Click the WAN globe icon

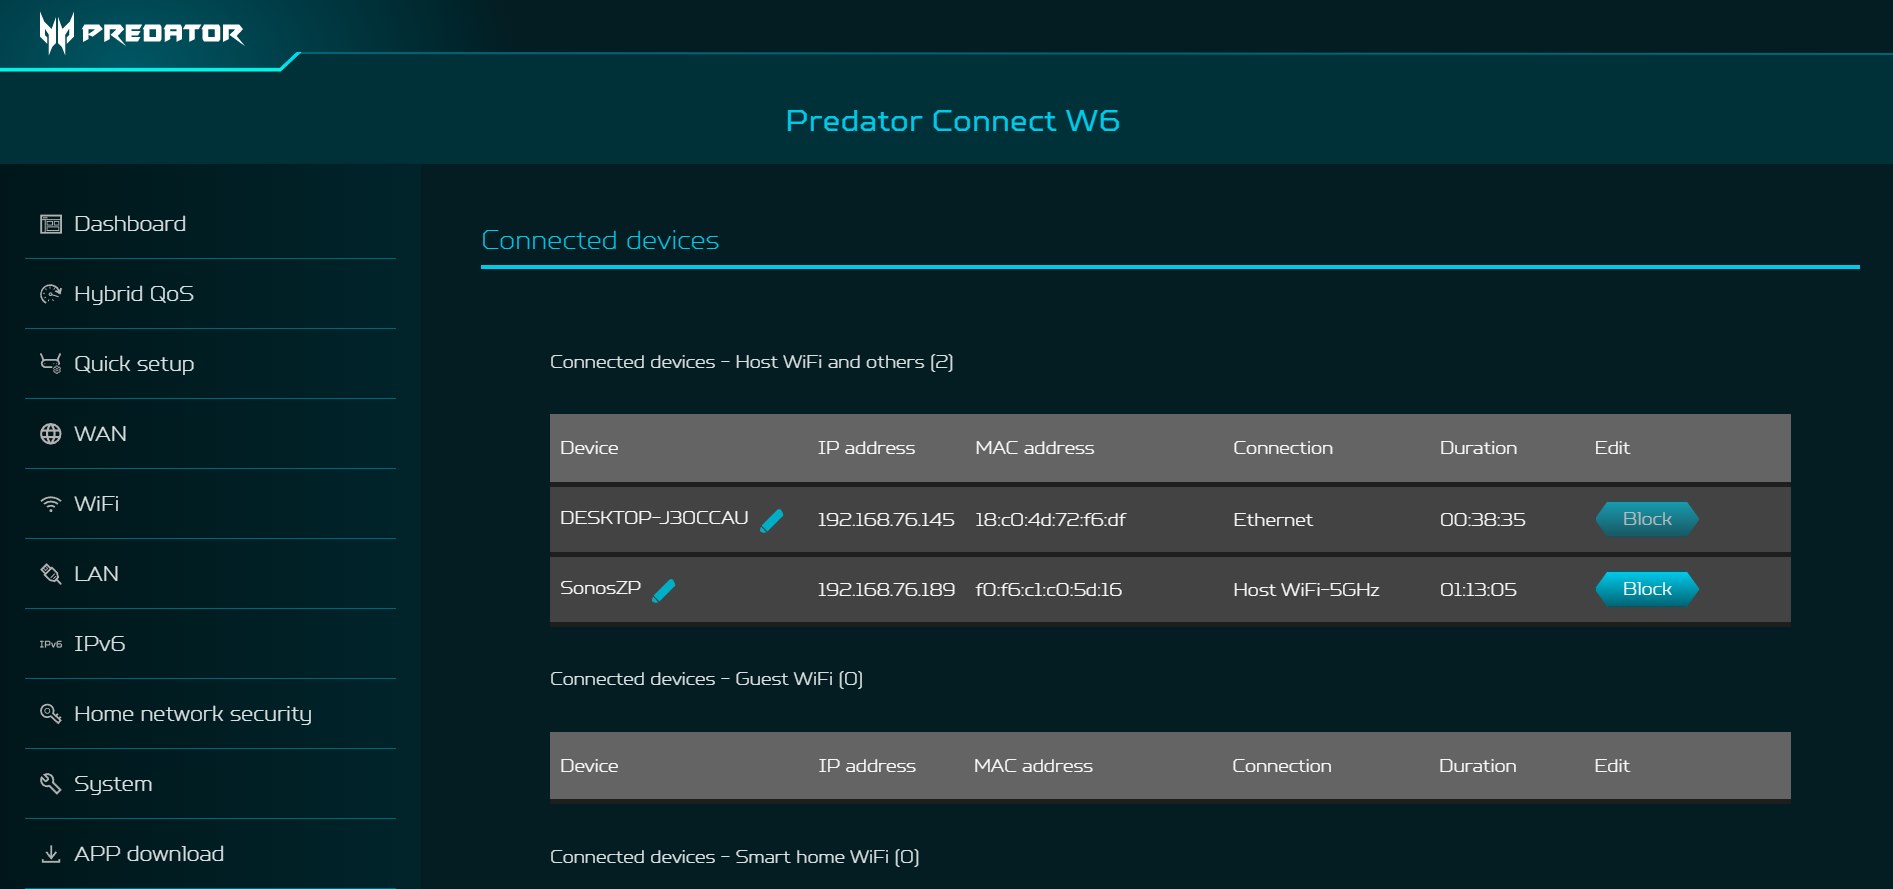(50, 434)
